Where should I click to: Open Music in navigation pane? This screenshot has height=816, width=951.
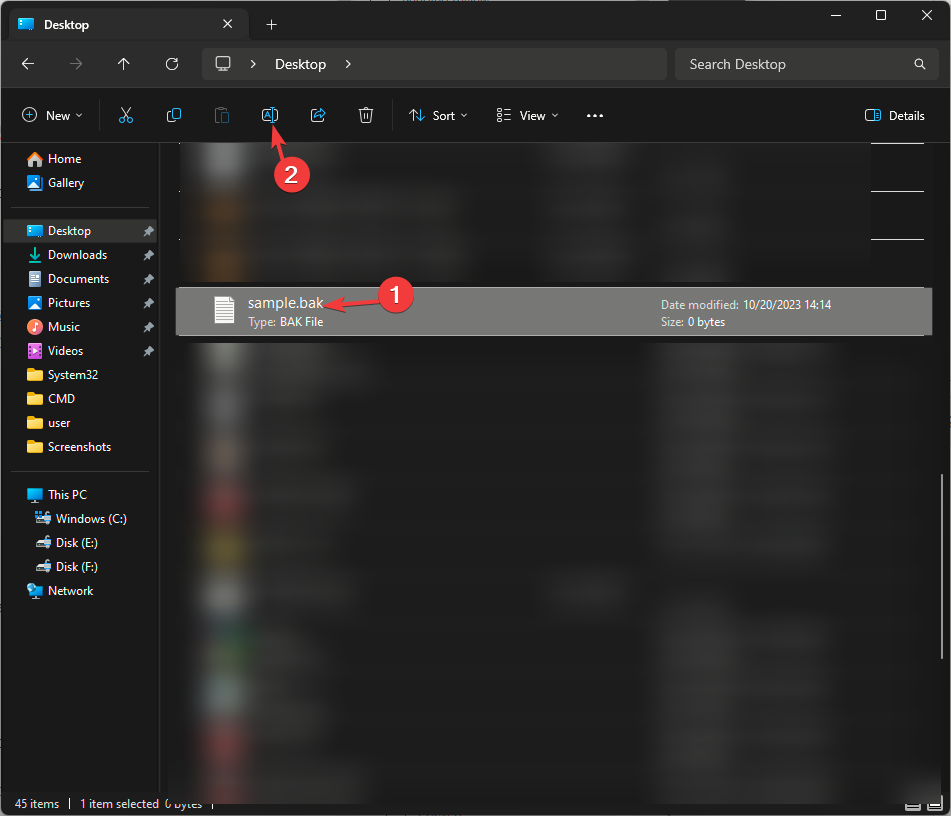(64, 326)
